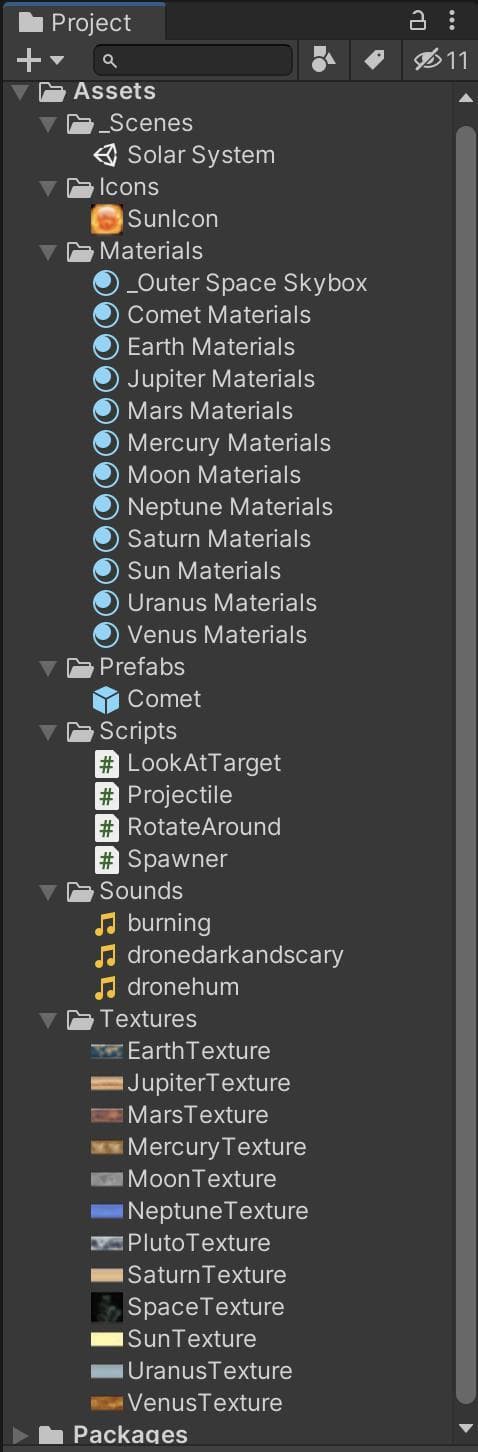478x1452 pixels.
Task: Collapse the Textures folder arrow
Action: point(48,1019)
